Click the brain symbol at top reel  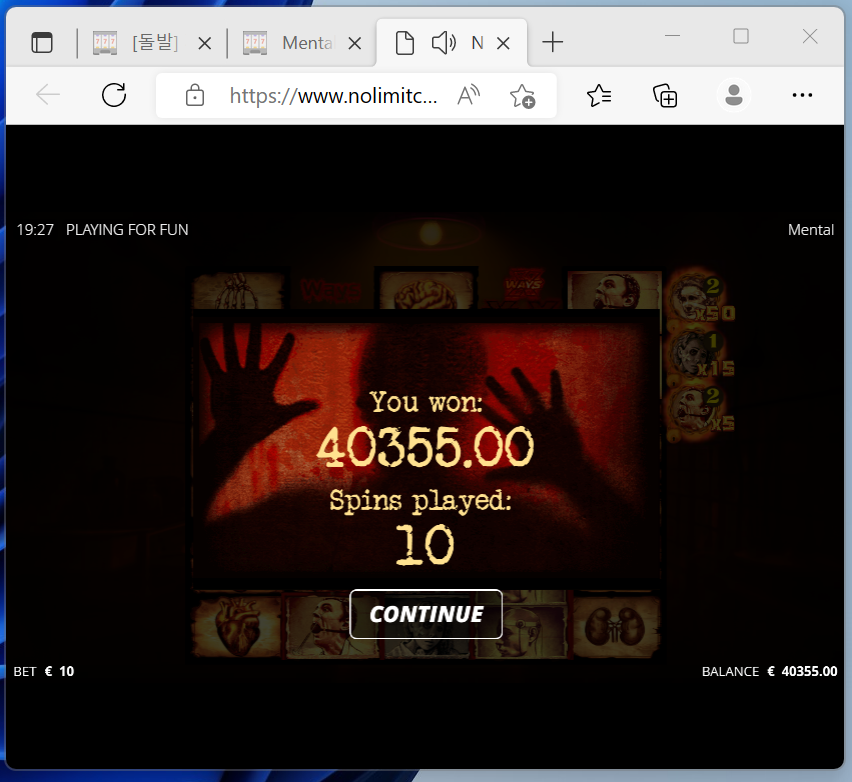[x=426, y=290]
